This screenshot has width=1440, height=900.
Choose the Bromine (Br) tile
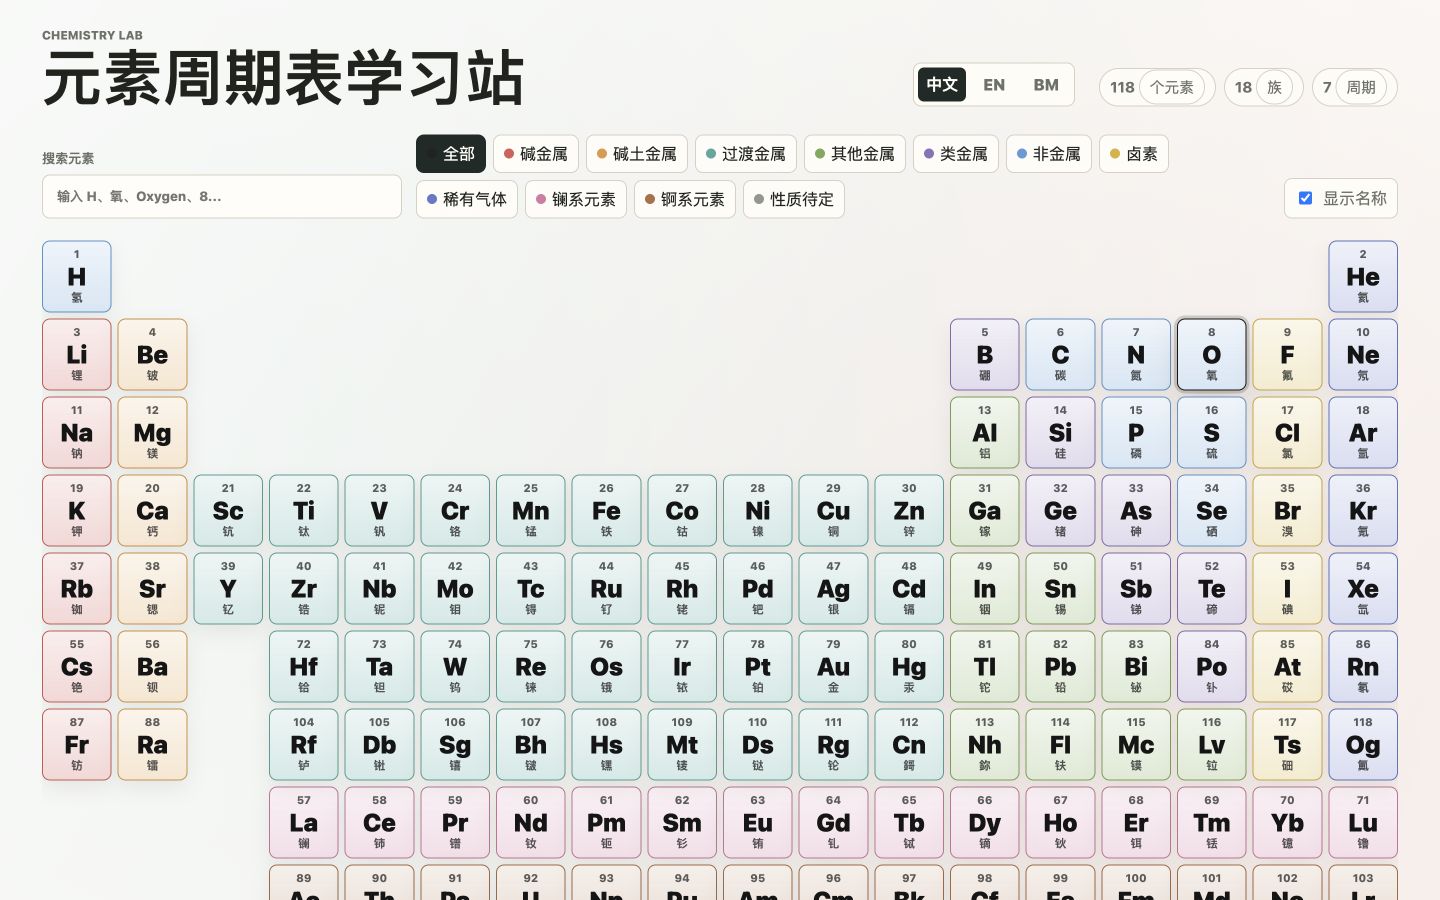(x=1287, y=510)
